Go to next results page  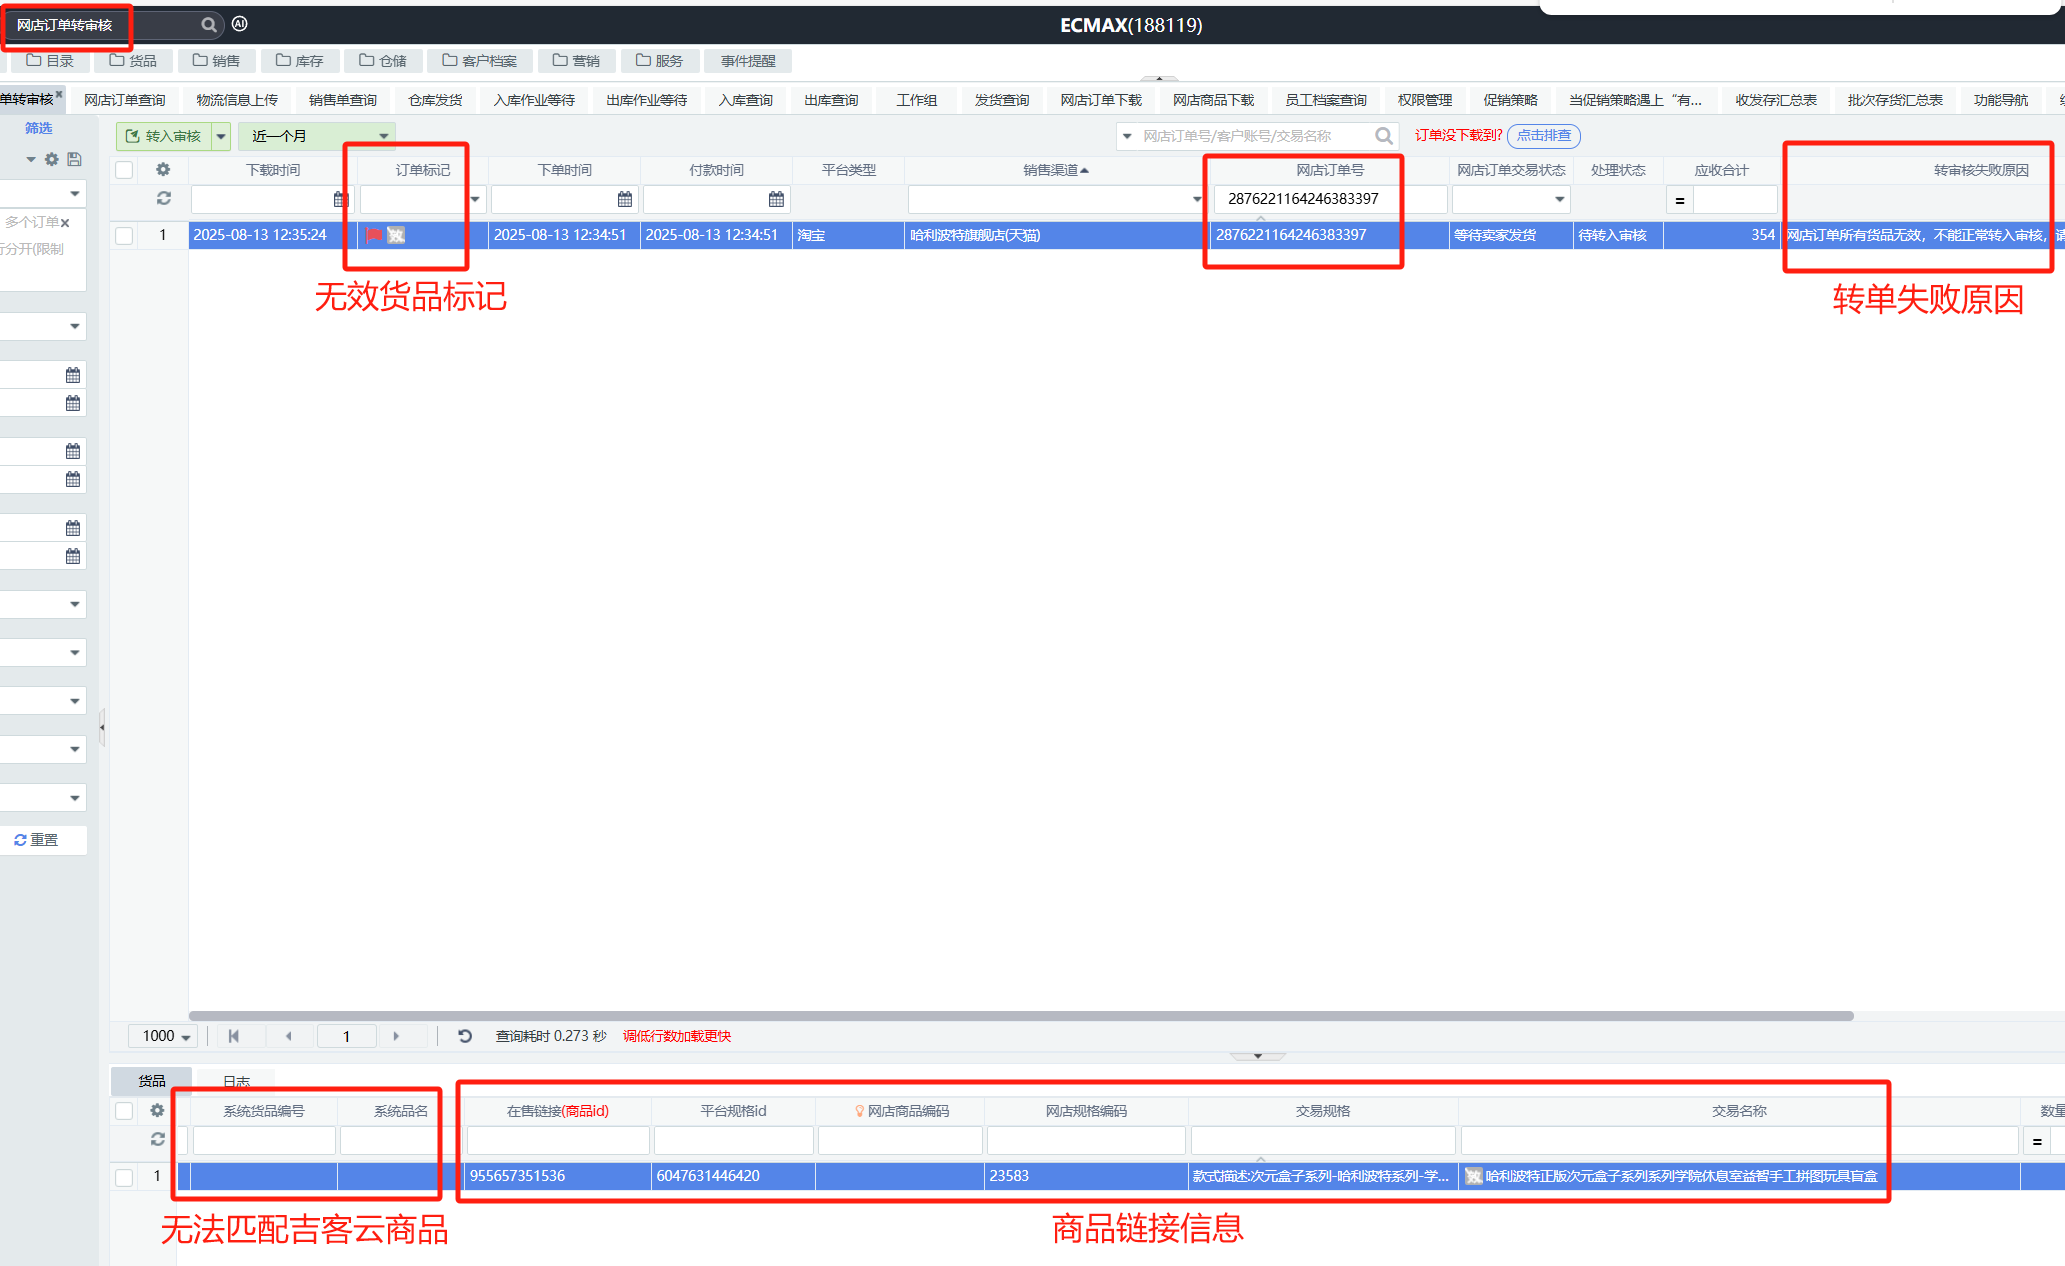[396, 1036]
